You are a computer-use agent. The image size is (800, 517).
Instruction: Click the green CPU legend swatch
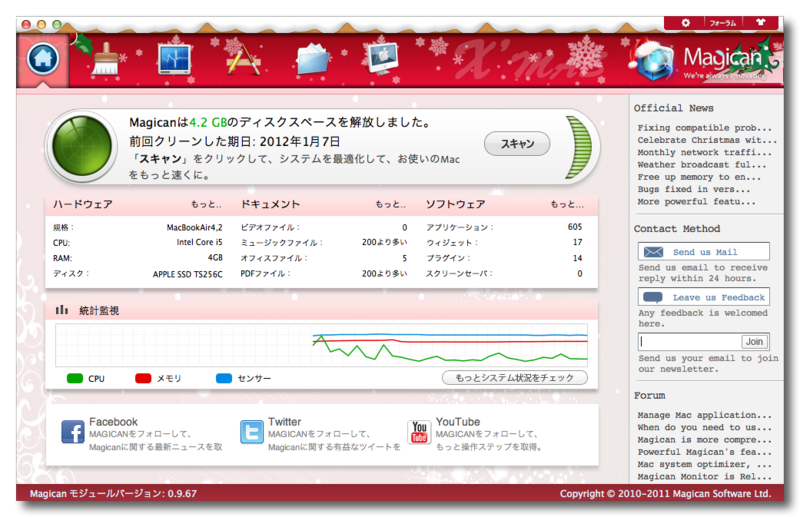click(75, 379)
